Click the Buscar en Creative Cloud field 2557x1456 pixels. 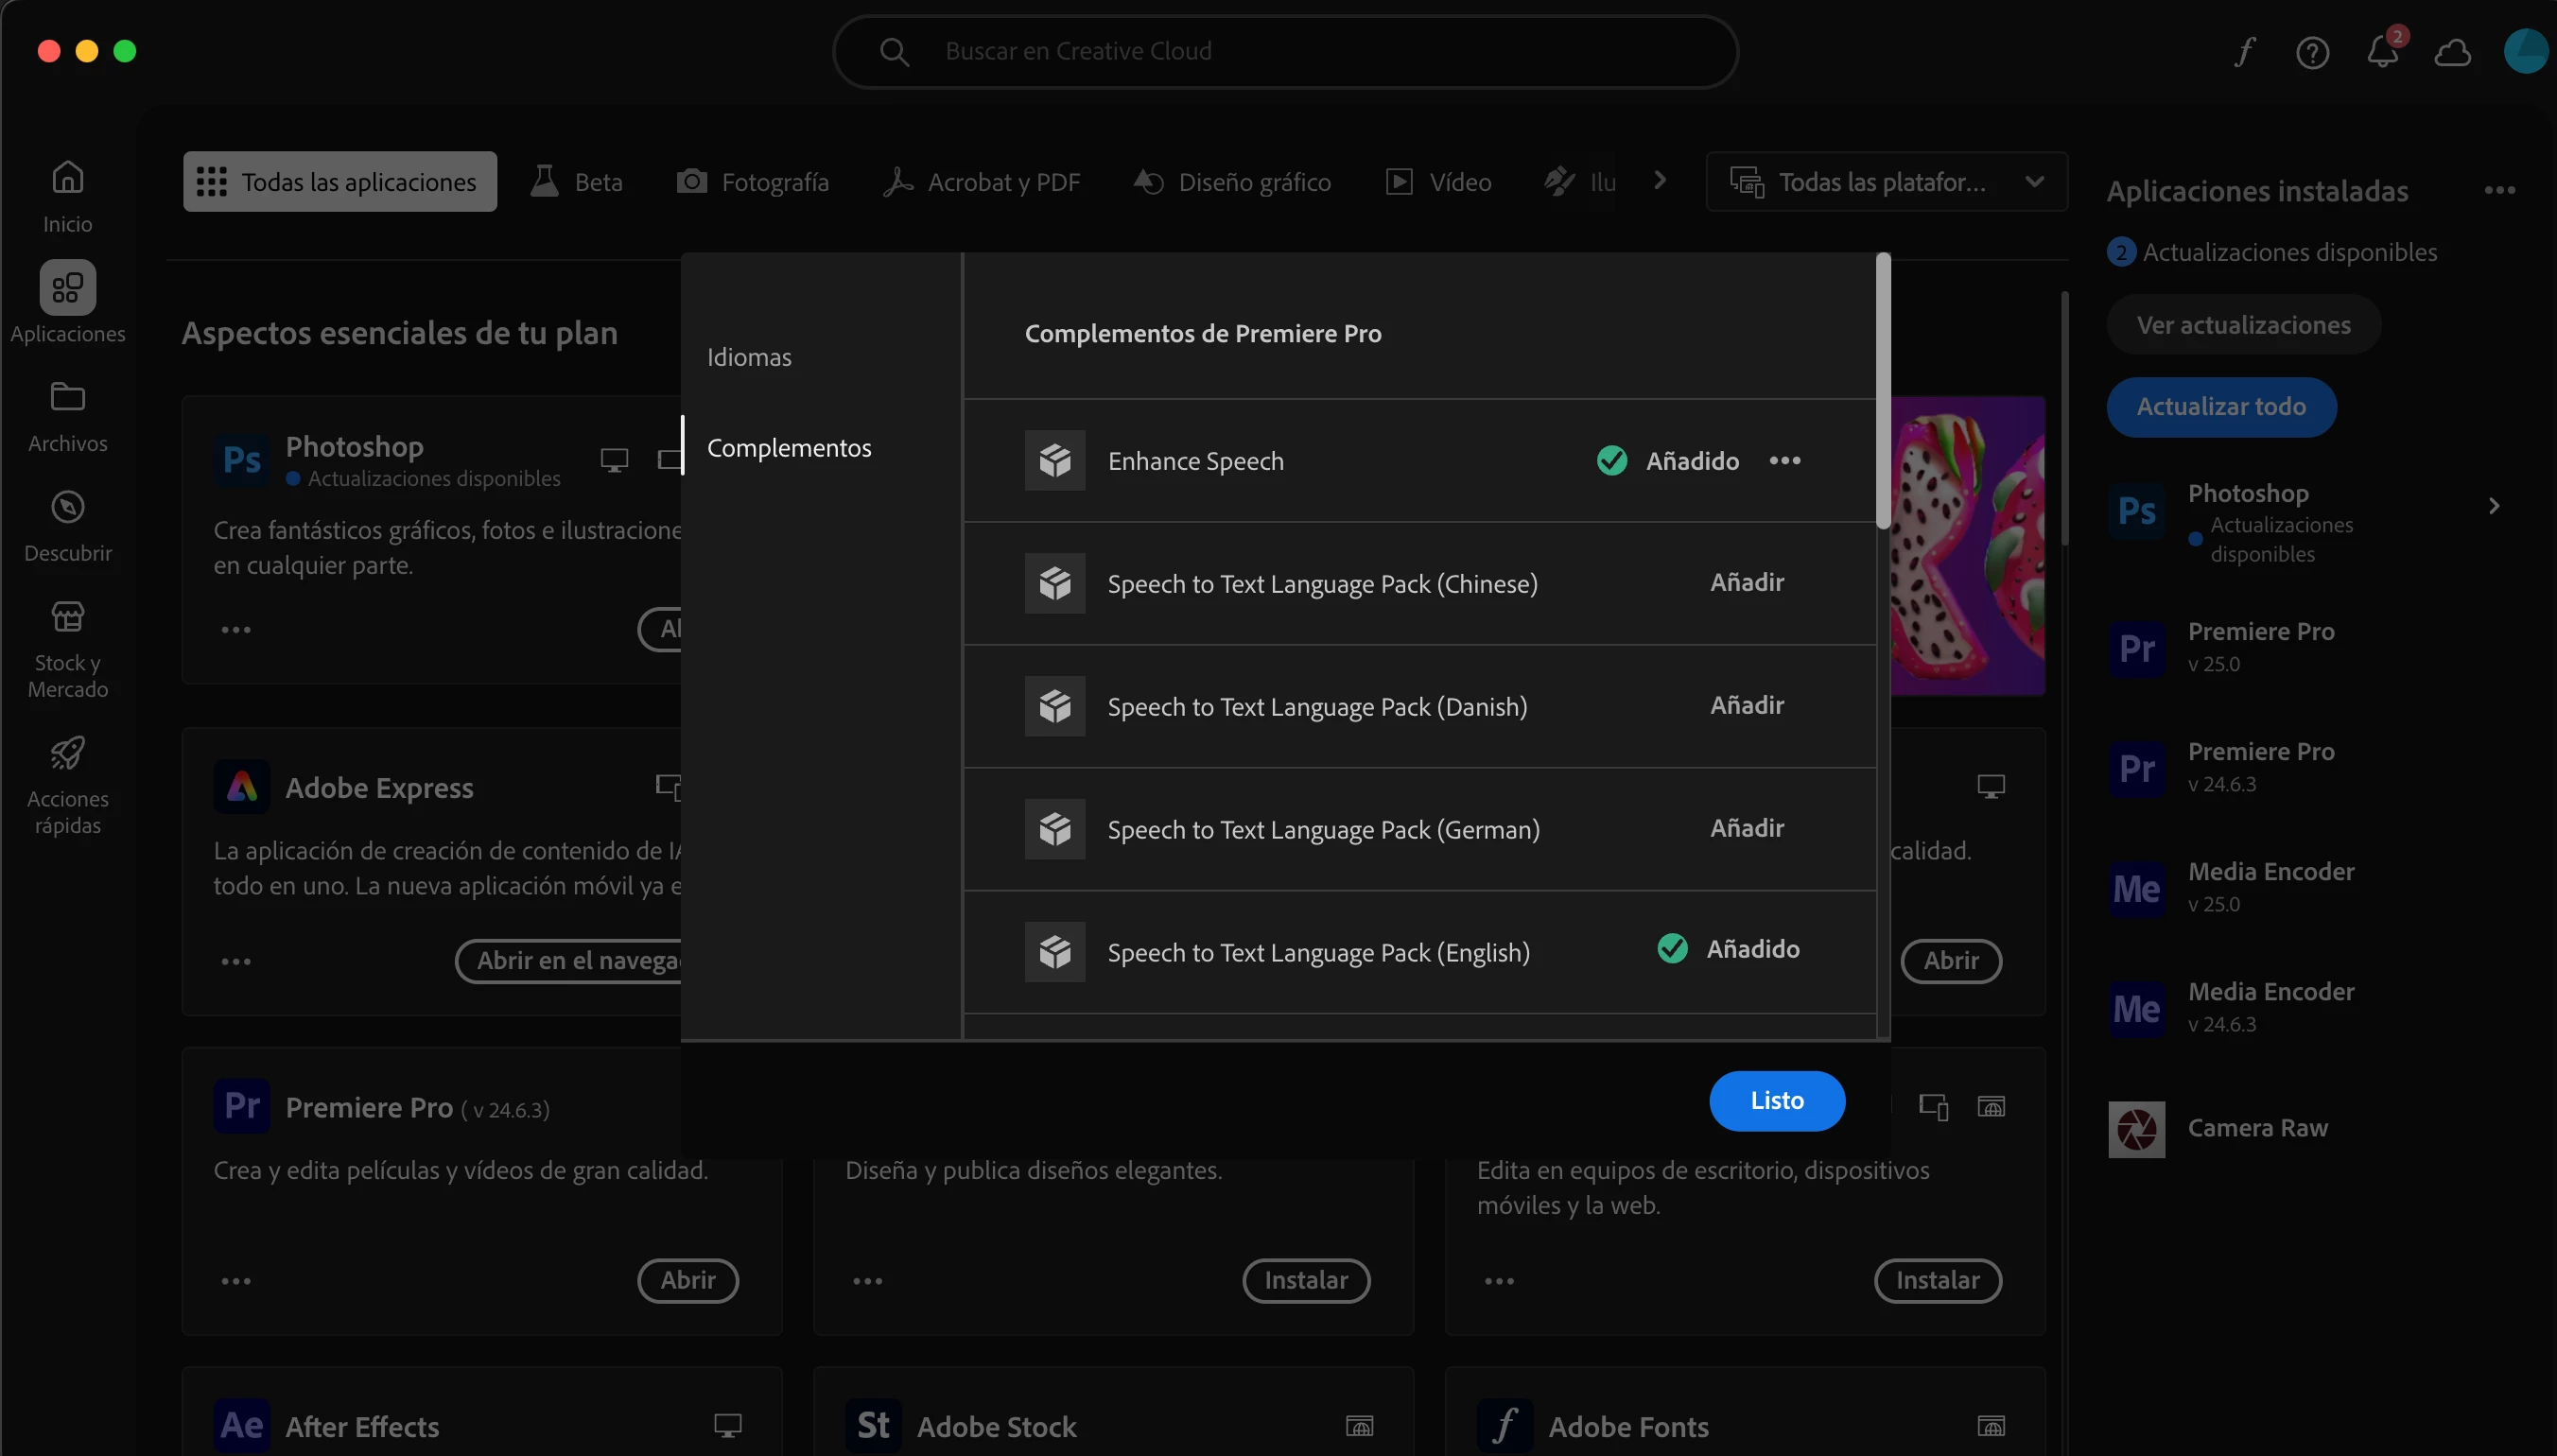(x=1284, y=52)
